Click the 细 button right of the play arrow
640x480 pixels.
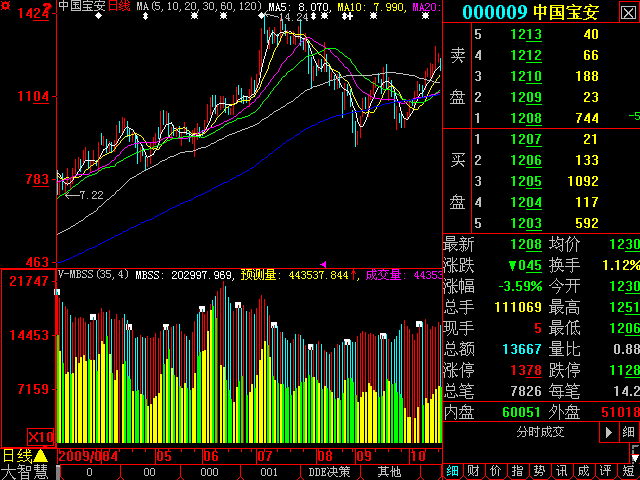[x=629, y=432]
